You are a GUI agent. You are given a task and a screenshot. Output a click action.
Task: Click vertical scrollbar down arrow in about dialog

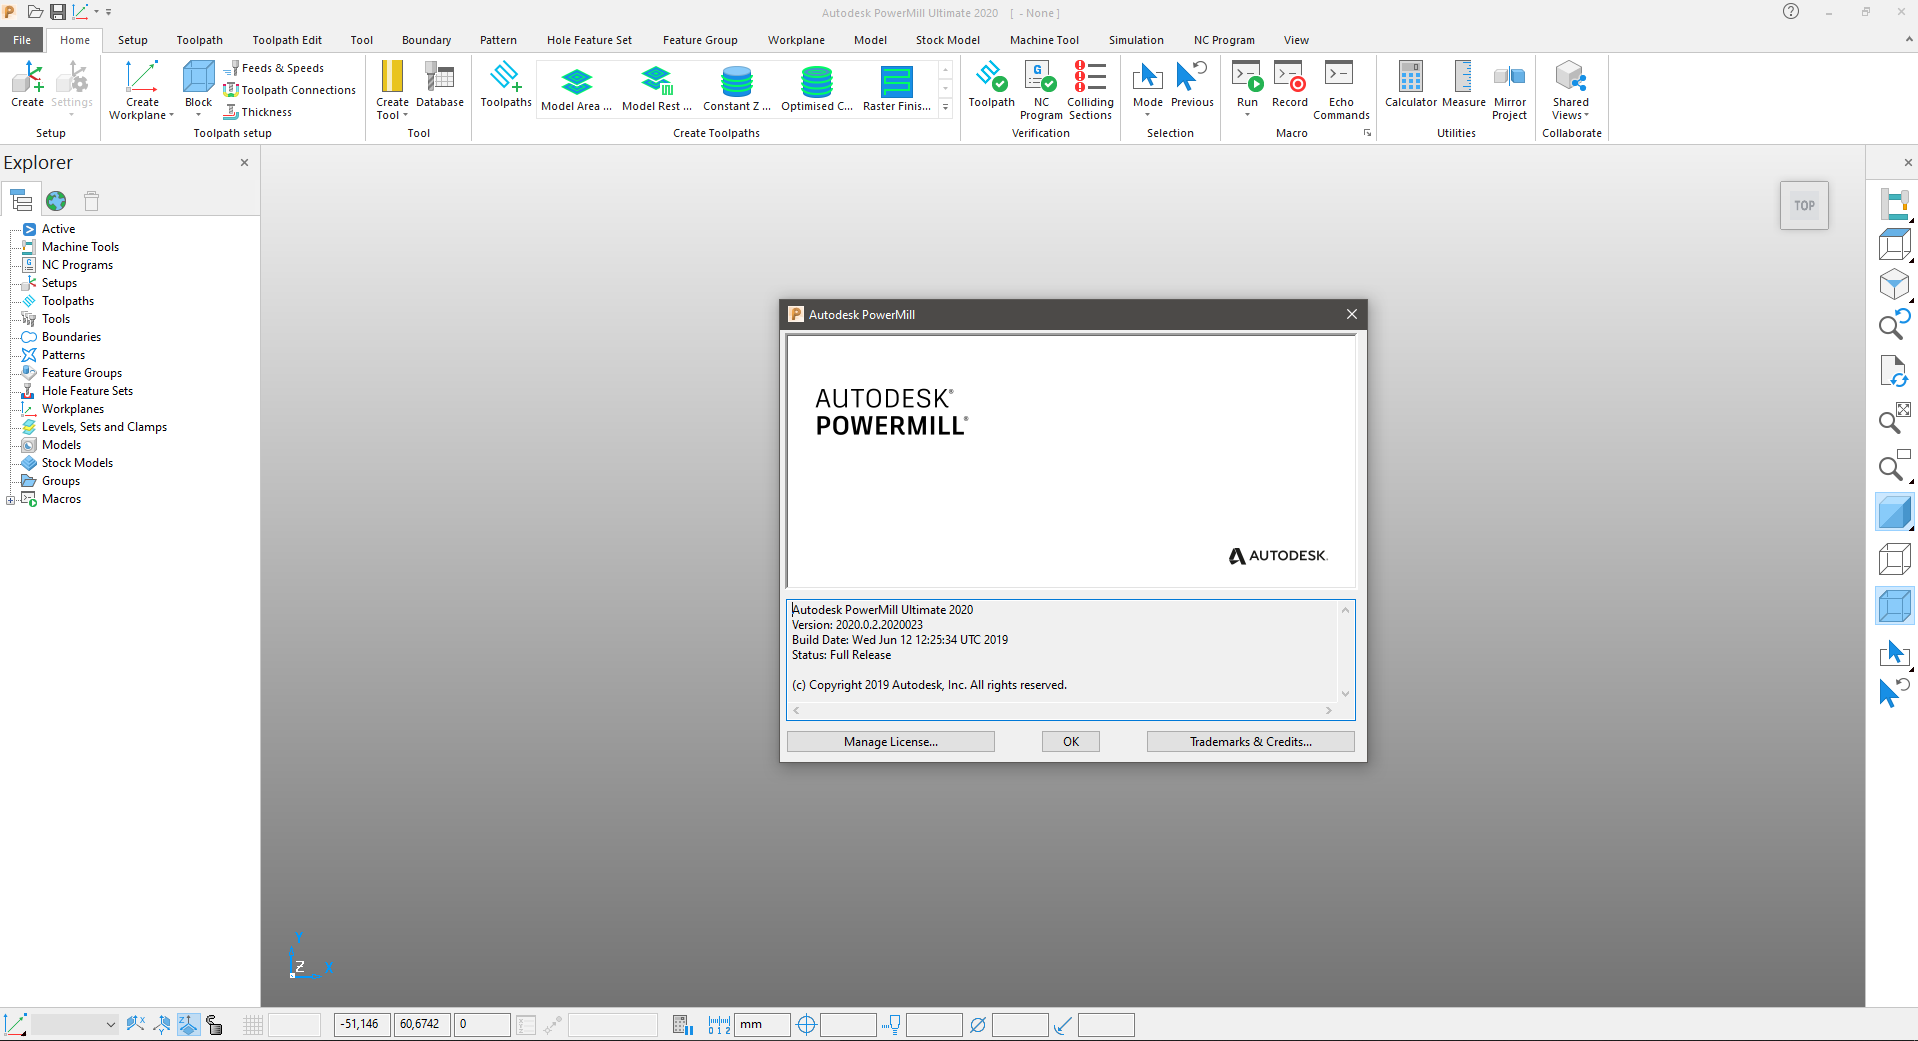(1345, 694)
